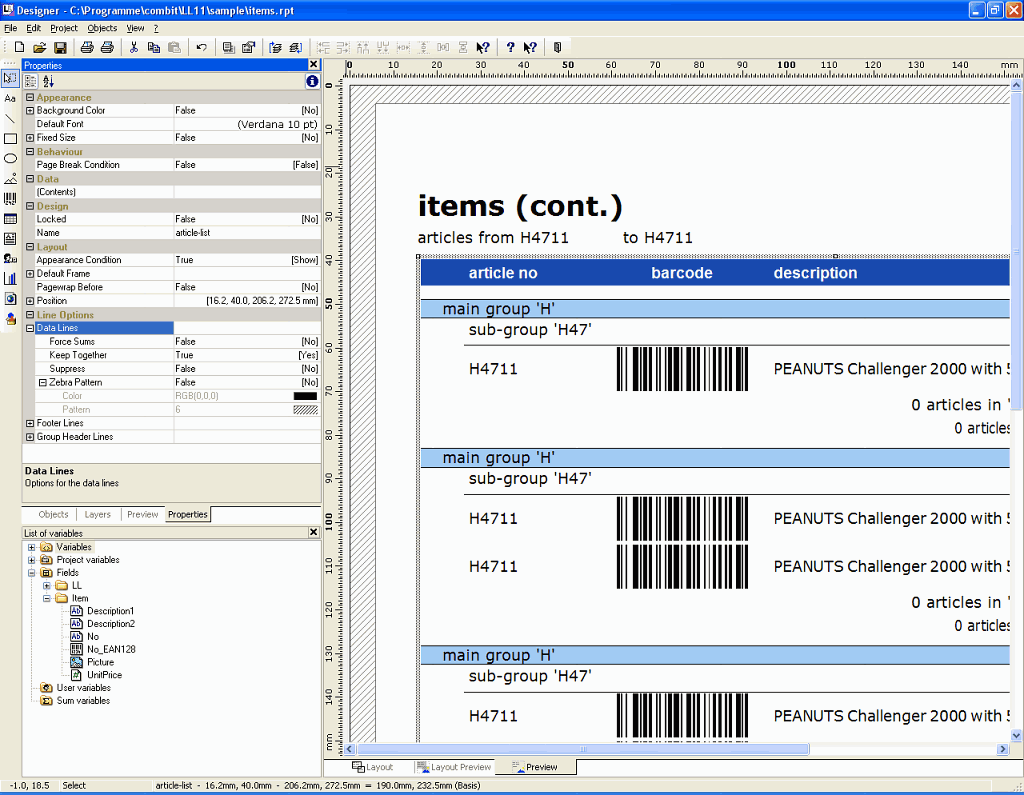Collapse the Data Lines property section
The image size is (1024, 795).
28,327
